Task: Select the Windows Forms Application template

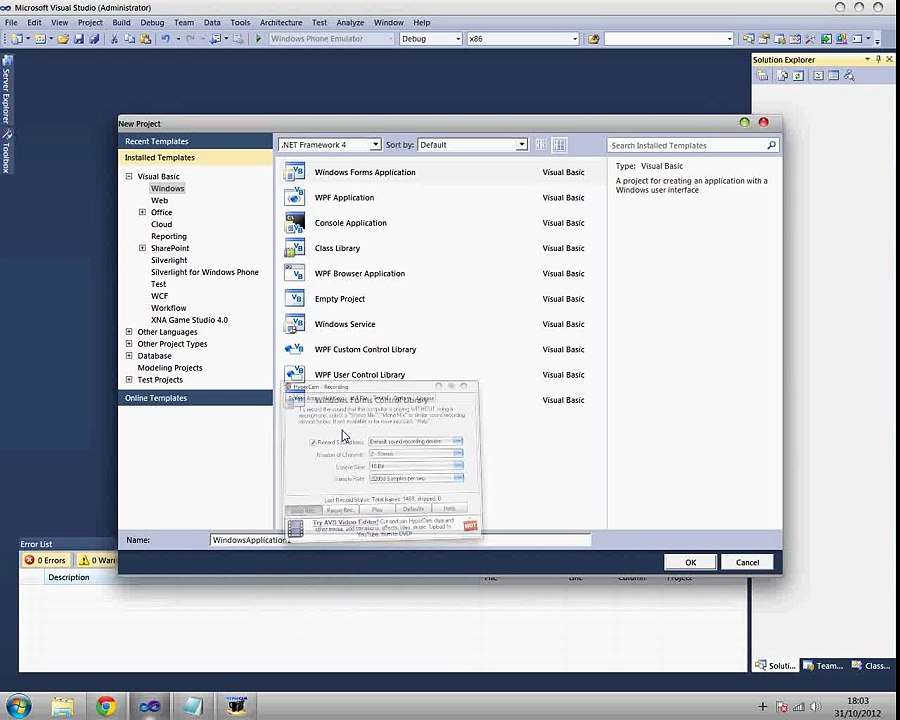Action: tap(439, 172)
